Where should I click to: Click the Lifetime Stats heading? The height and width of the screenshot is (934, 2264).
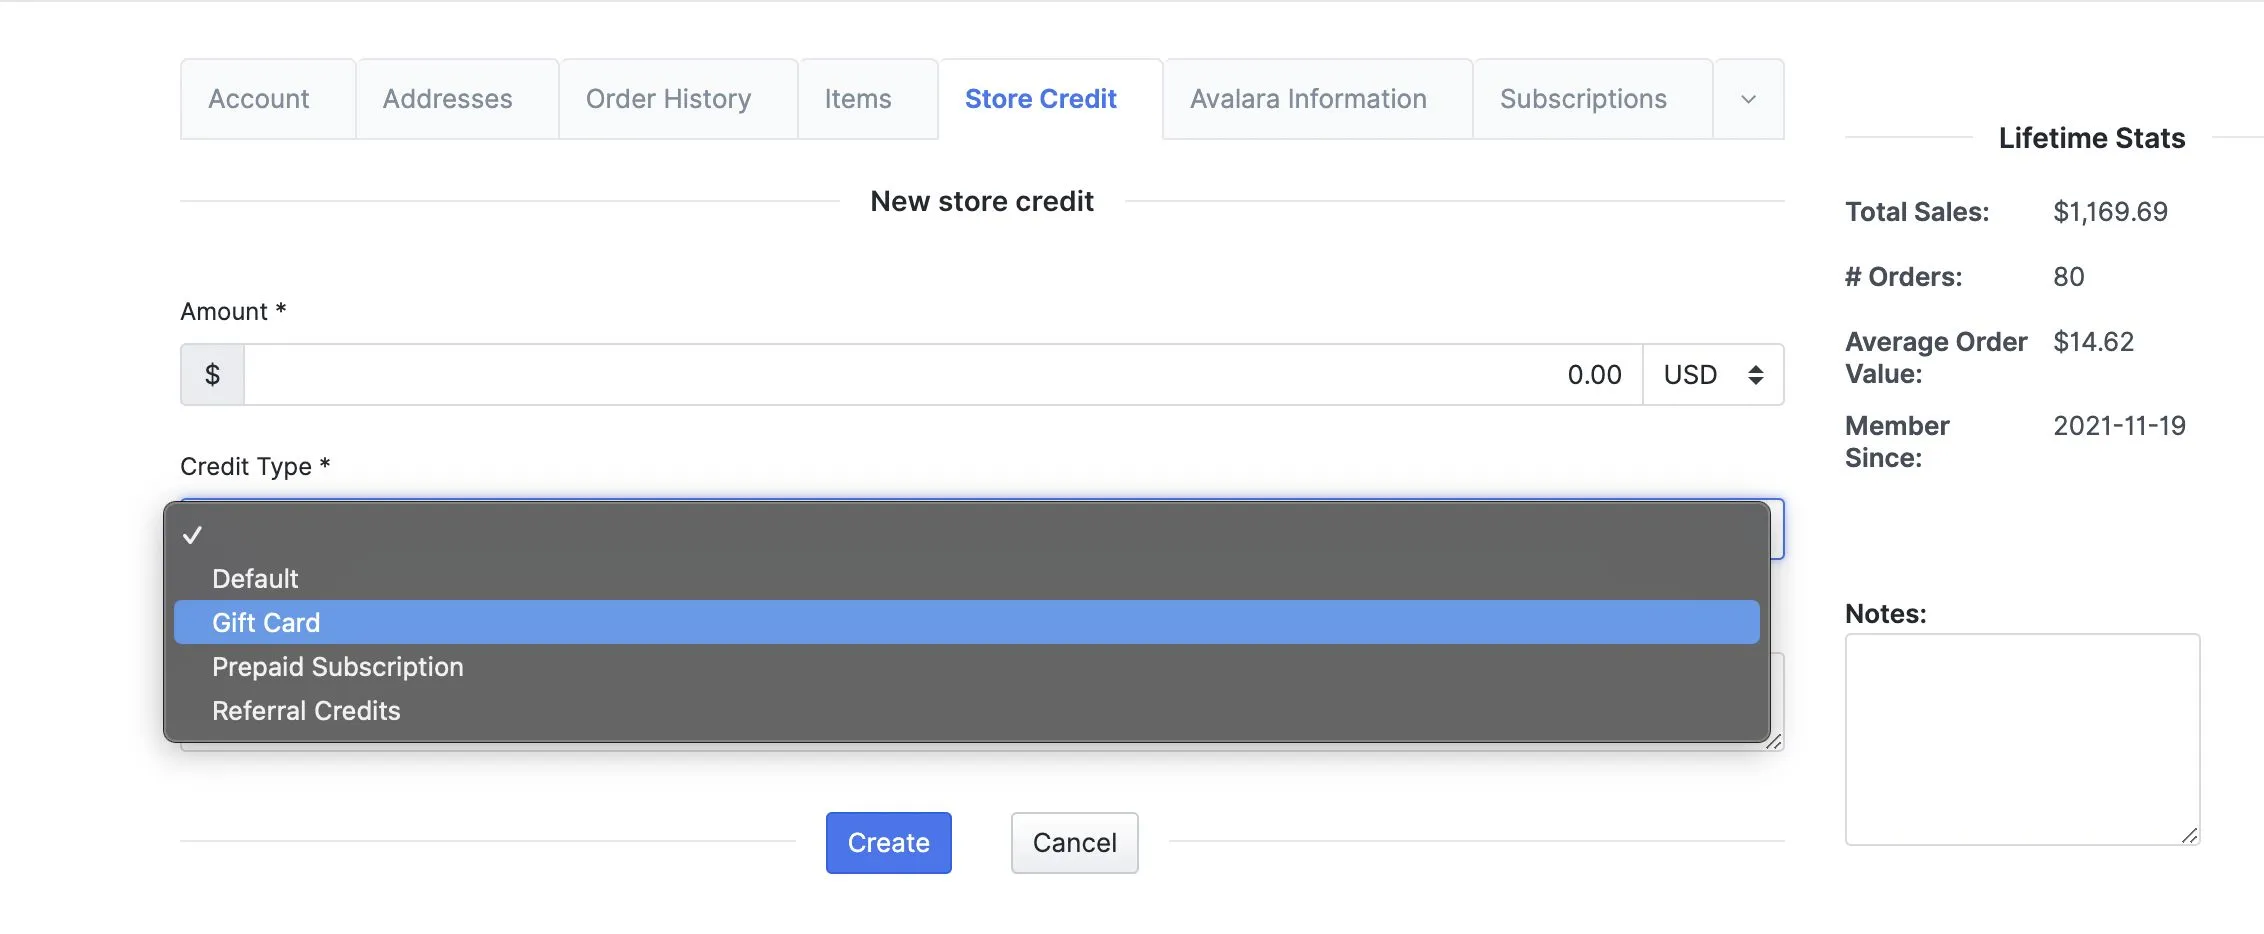pyautogui.click(x=2092, y=138)
